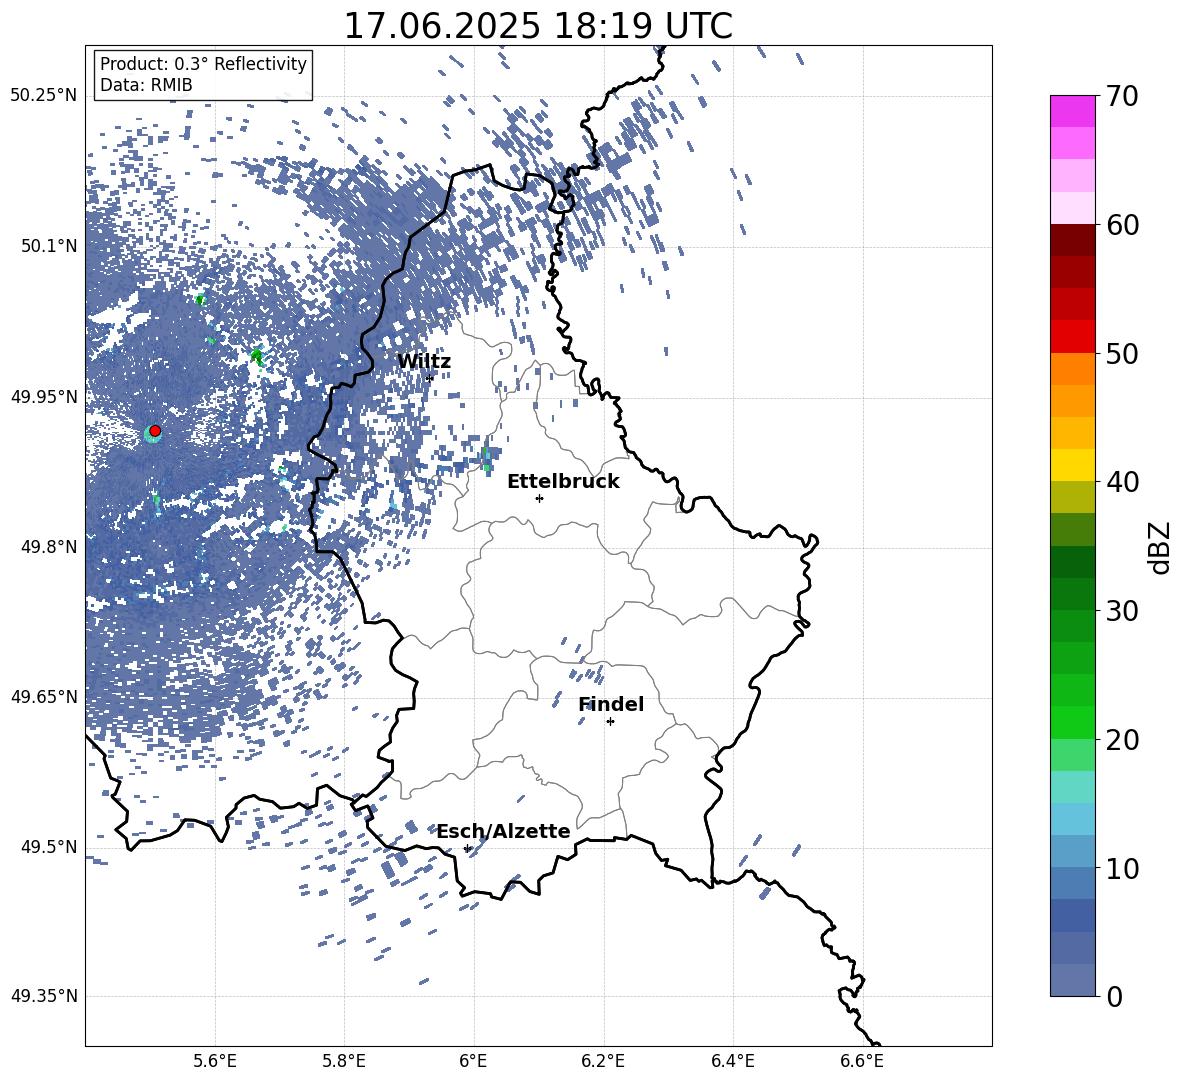Pick the orange colorbar swatch below 50
This screenshot has width=1184, height=1081.
[1072, 369]
